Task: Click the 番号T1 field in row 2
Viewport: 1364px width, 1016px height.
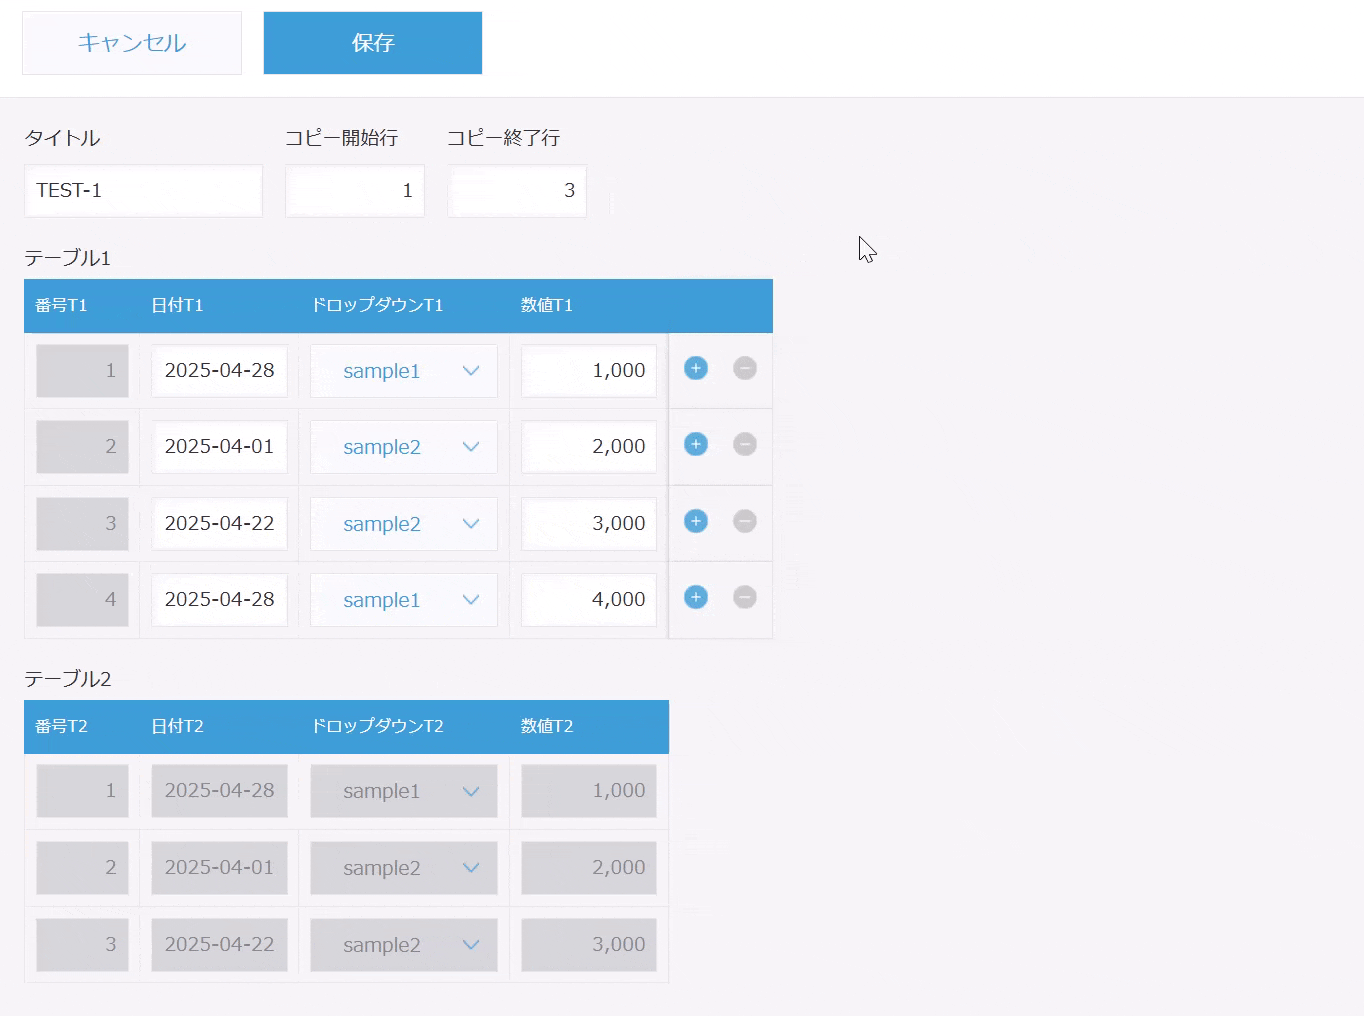Action: tap(82, 447)
